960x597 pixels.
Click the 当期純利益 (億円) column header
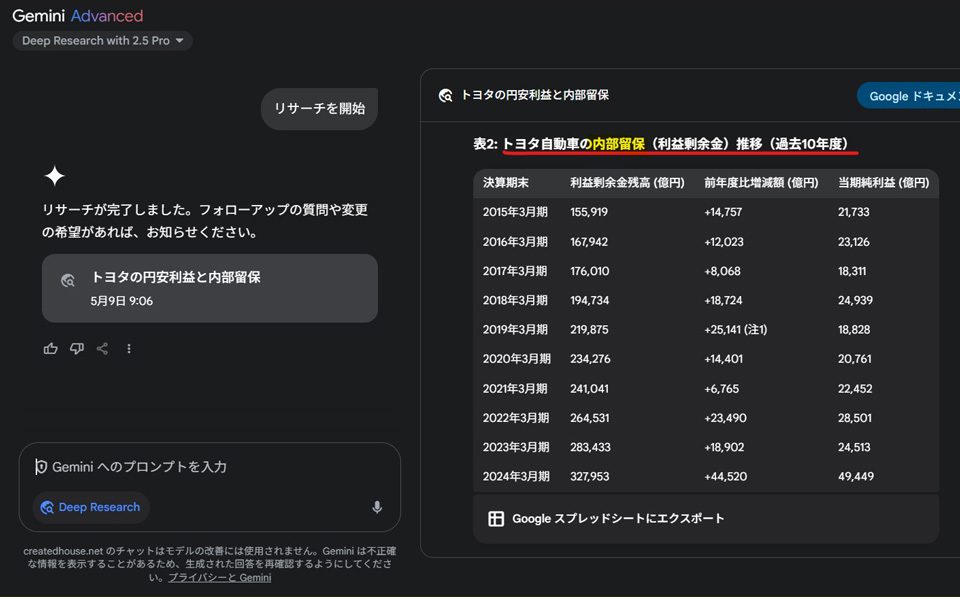click(x=883, y=182)
